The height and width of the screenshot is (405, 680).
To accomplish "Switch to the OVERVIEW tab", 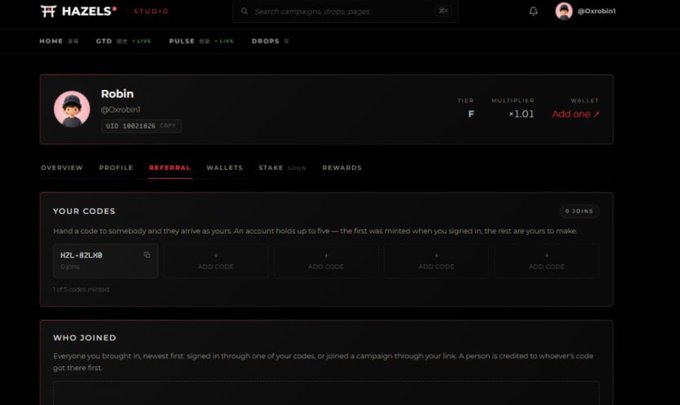I will point(62,168).
